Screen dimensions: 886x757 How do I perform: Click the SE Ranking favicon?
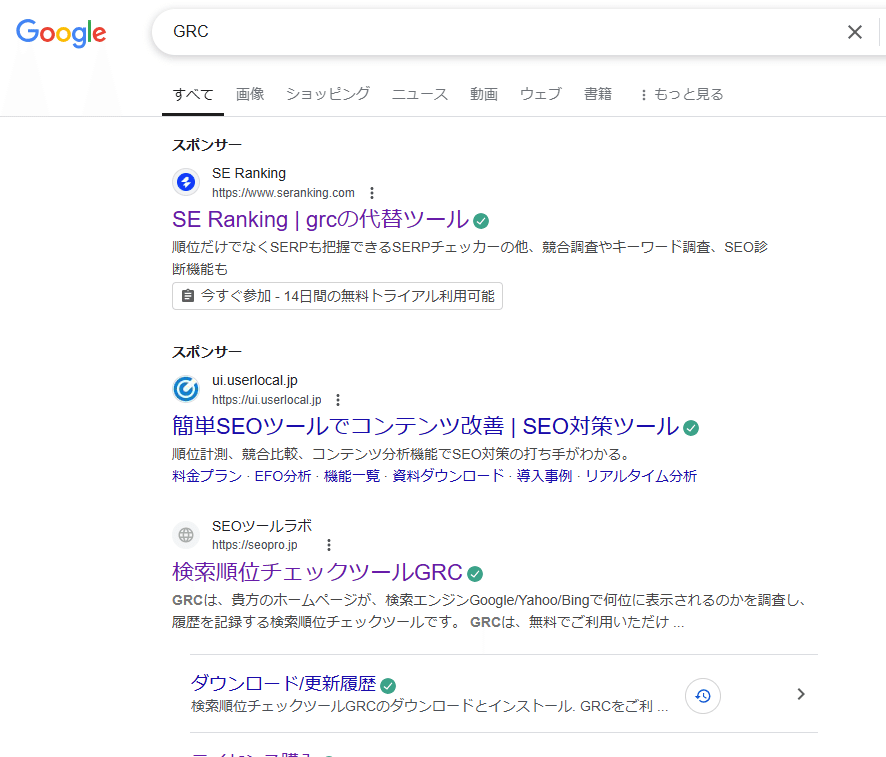186,182
